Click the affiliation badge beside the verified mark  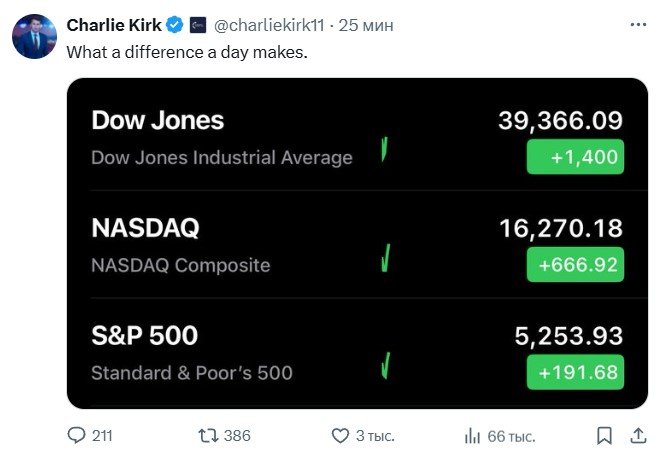[198, 24]
